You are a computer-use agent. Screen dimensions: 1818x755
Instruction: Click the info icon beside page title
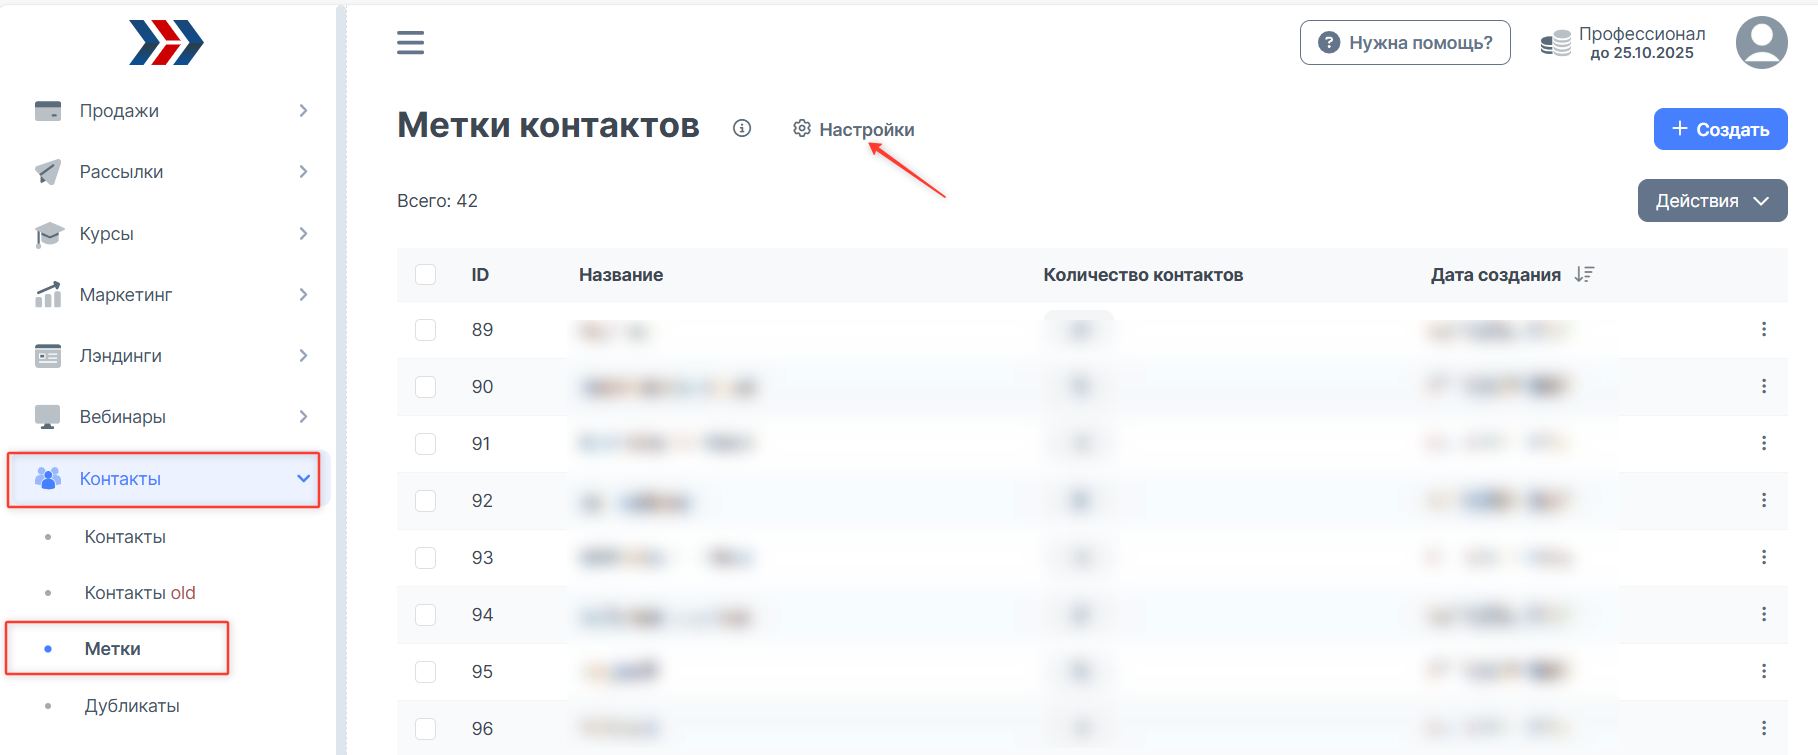click(741, 128)
